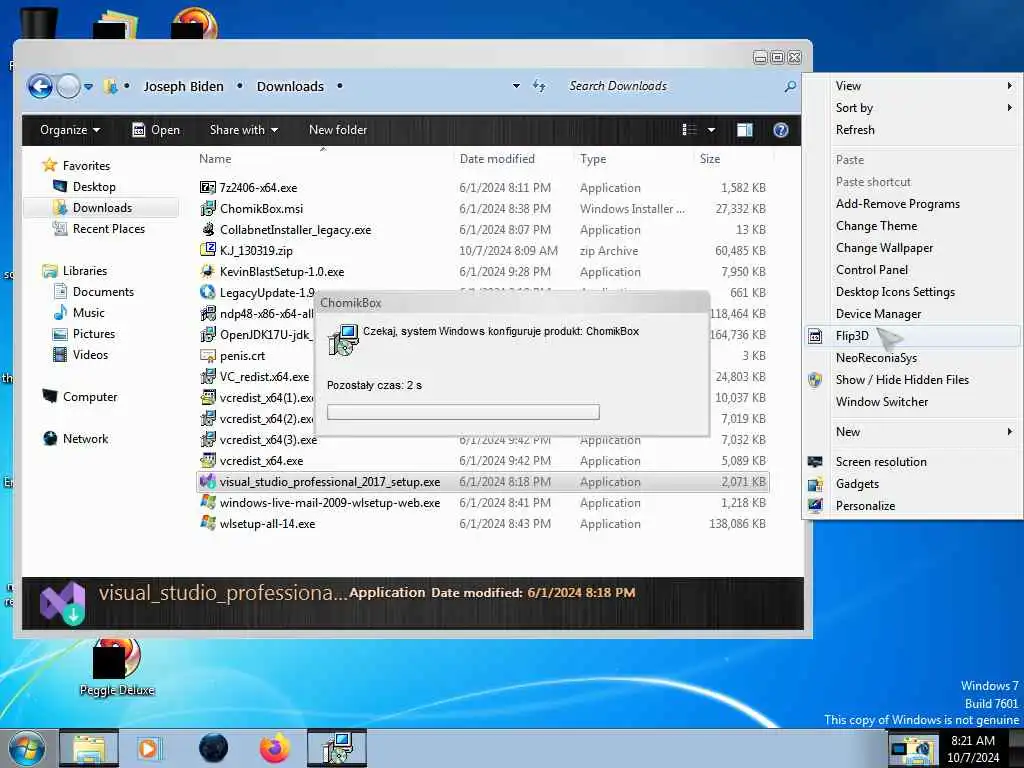The width and height of the screenshot is (1024, 768).
Task: Select the visual_studio_professional_2017_setup.exe icon
Action: click(x=207, y=481)
